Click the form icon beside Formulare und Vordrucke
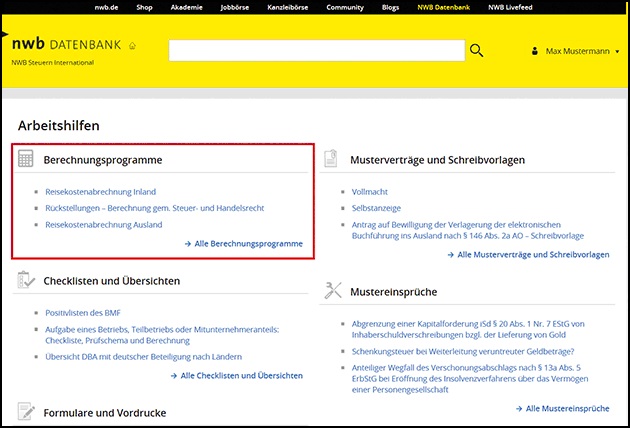Image resolution: width=630 pixels, height=428 pixels. tap(26, 411)
